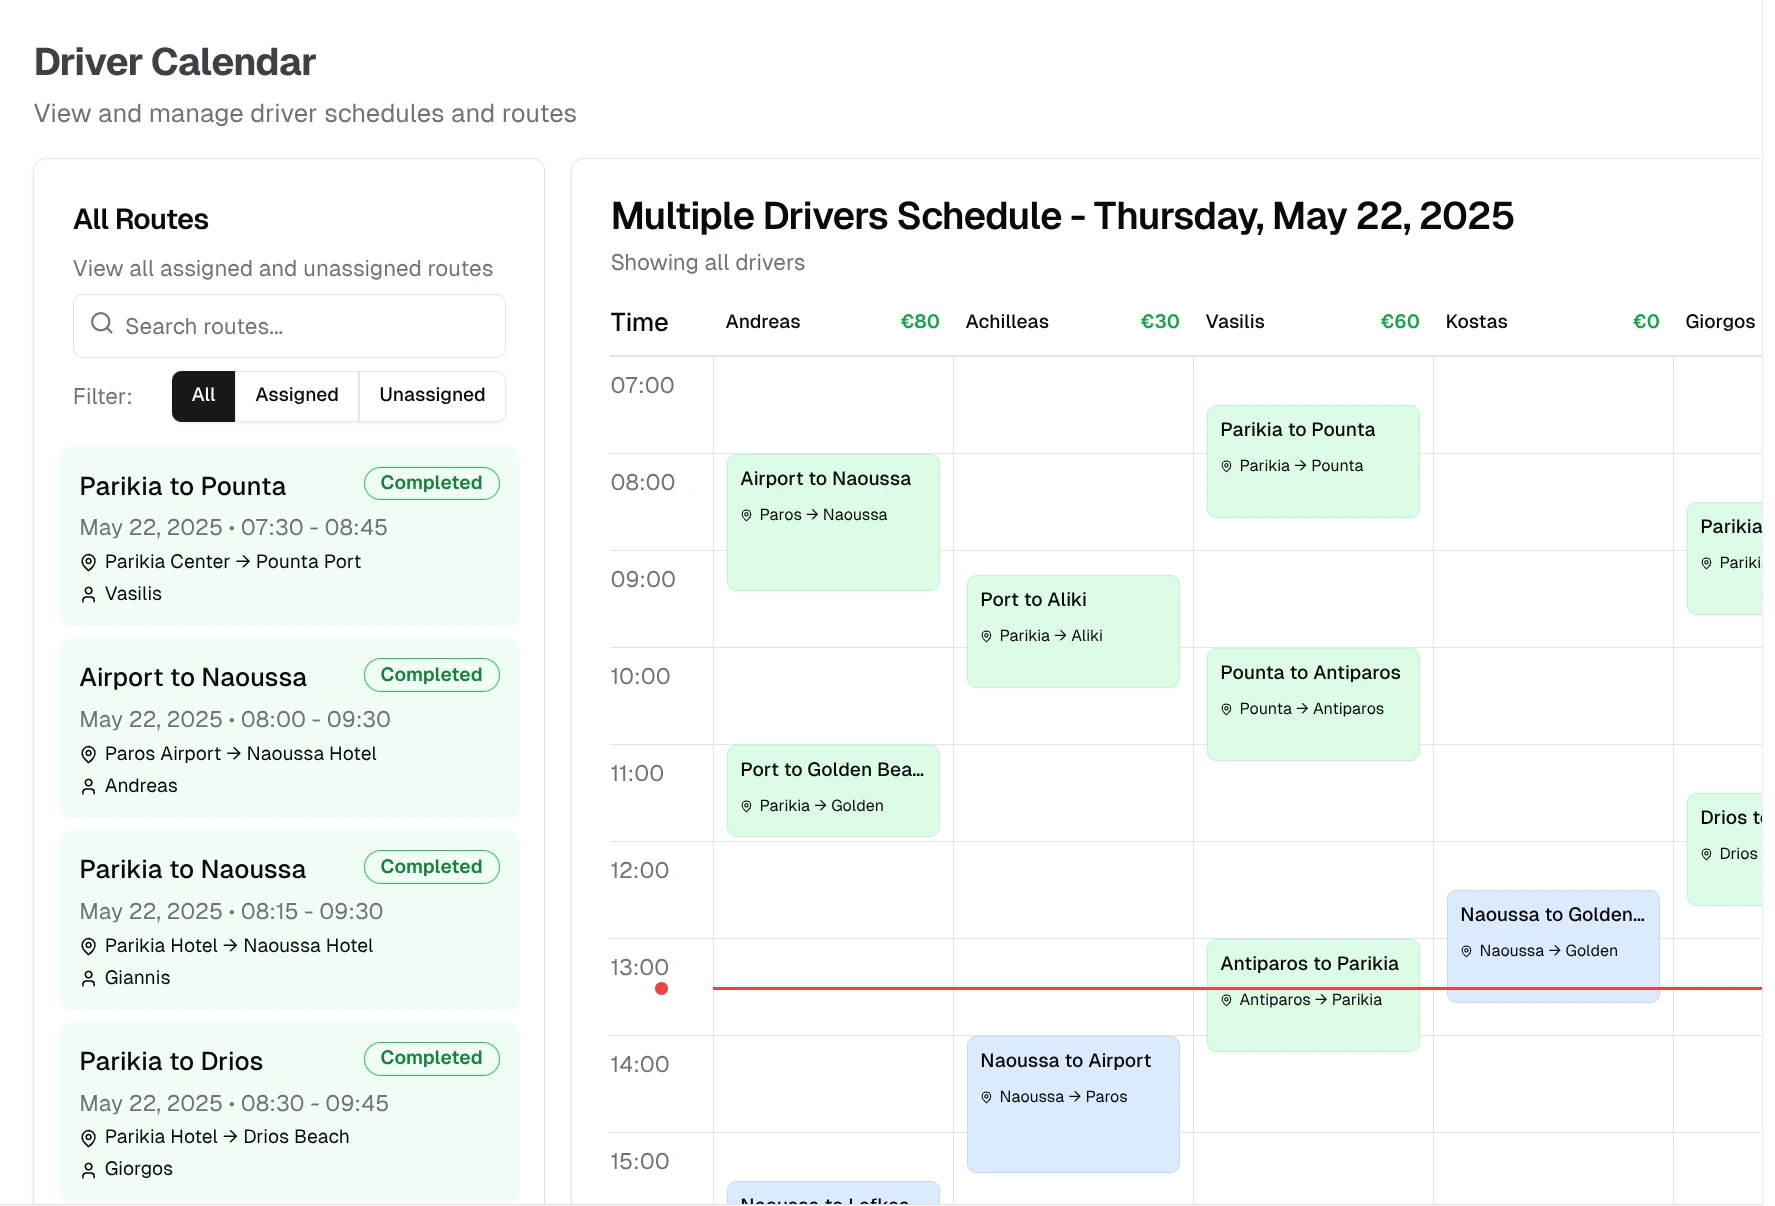Click the search magnifier icon in All Routes
The height and width of the screenshot is (1206, 1775).
point(101,323)
